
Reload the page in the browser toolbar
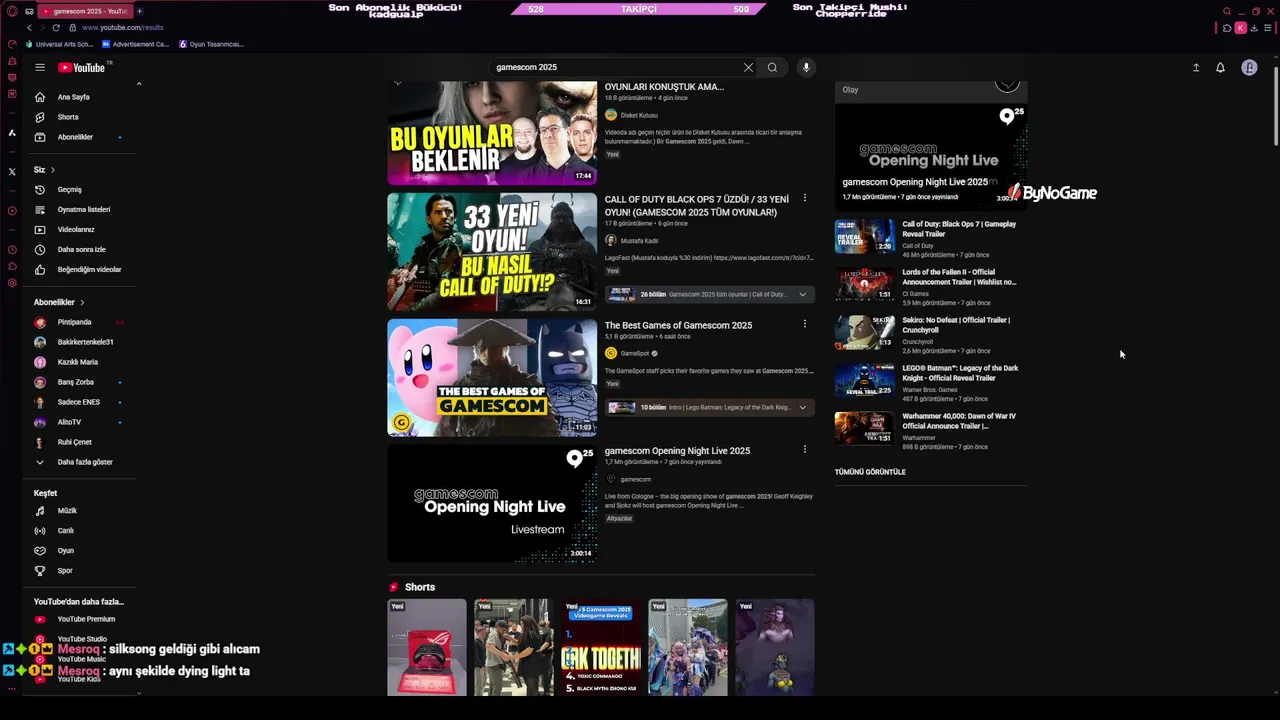pos(56,27)
